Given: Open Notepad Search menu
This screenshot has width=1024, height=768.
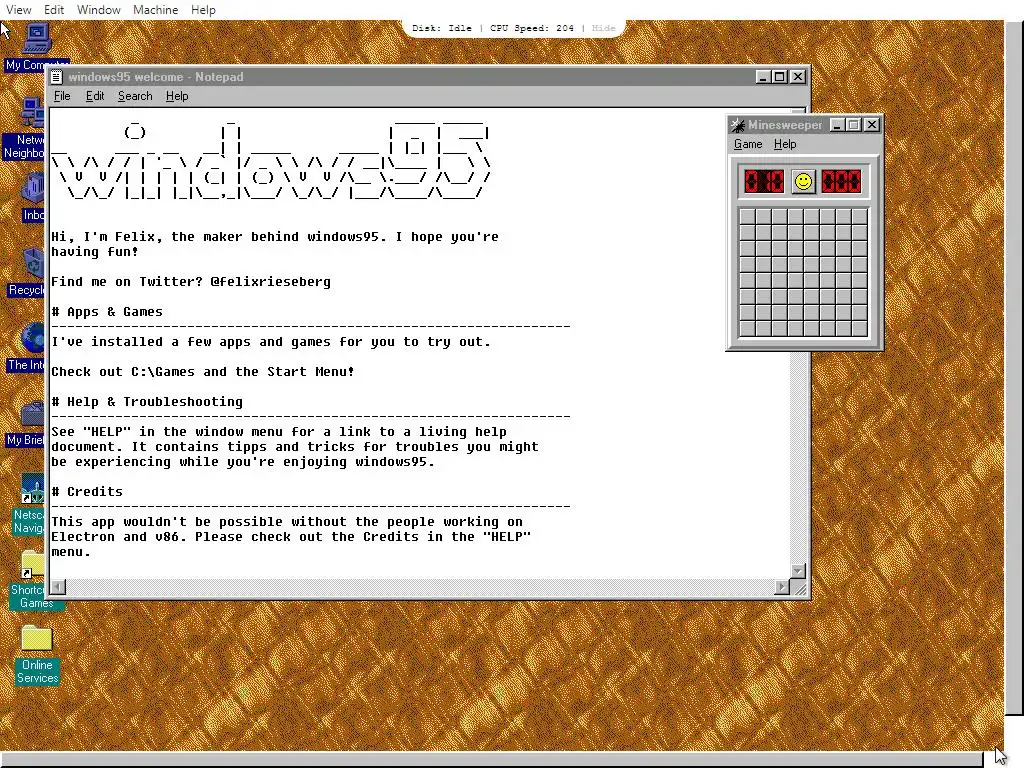Looking at the screenshot, I should tap(135, 96).
